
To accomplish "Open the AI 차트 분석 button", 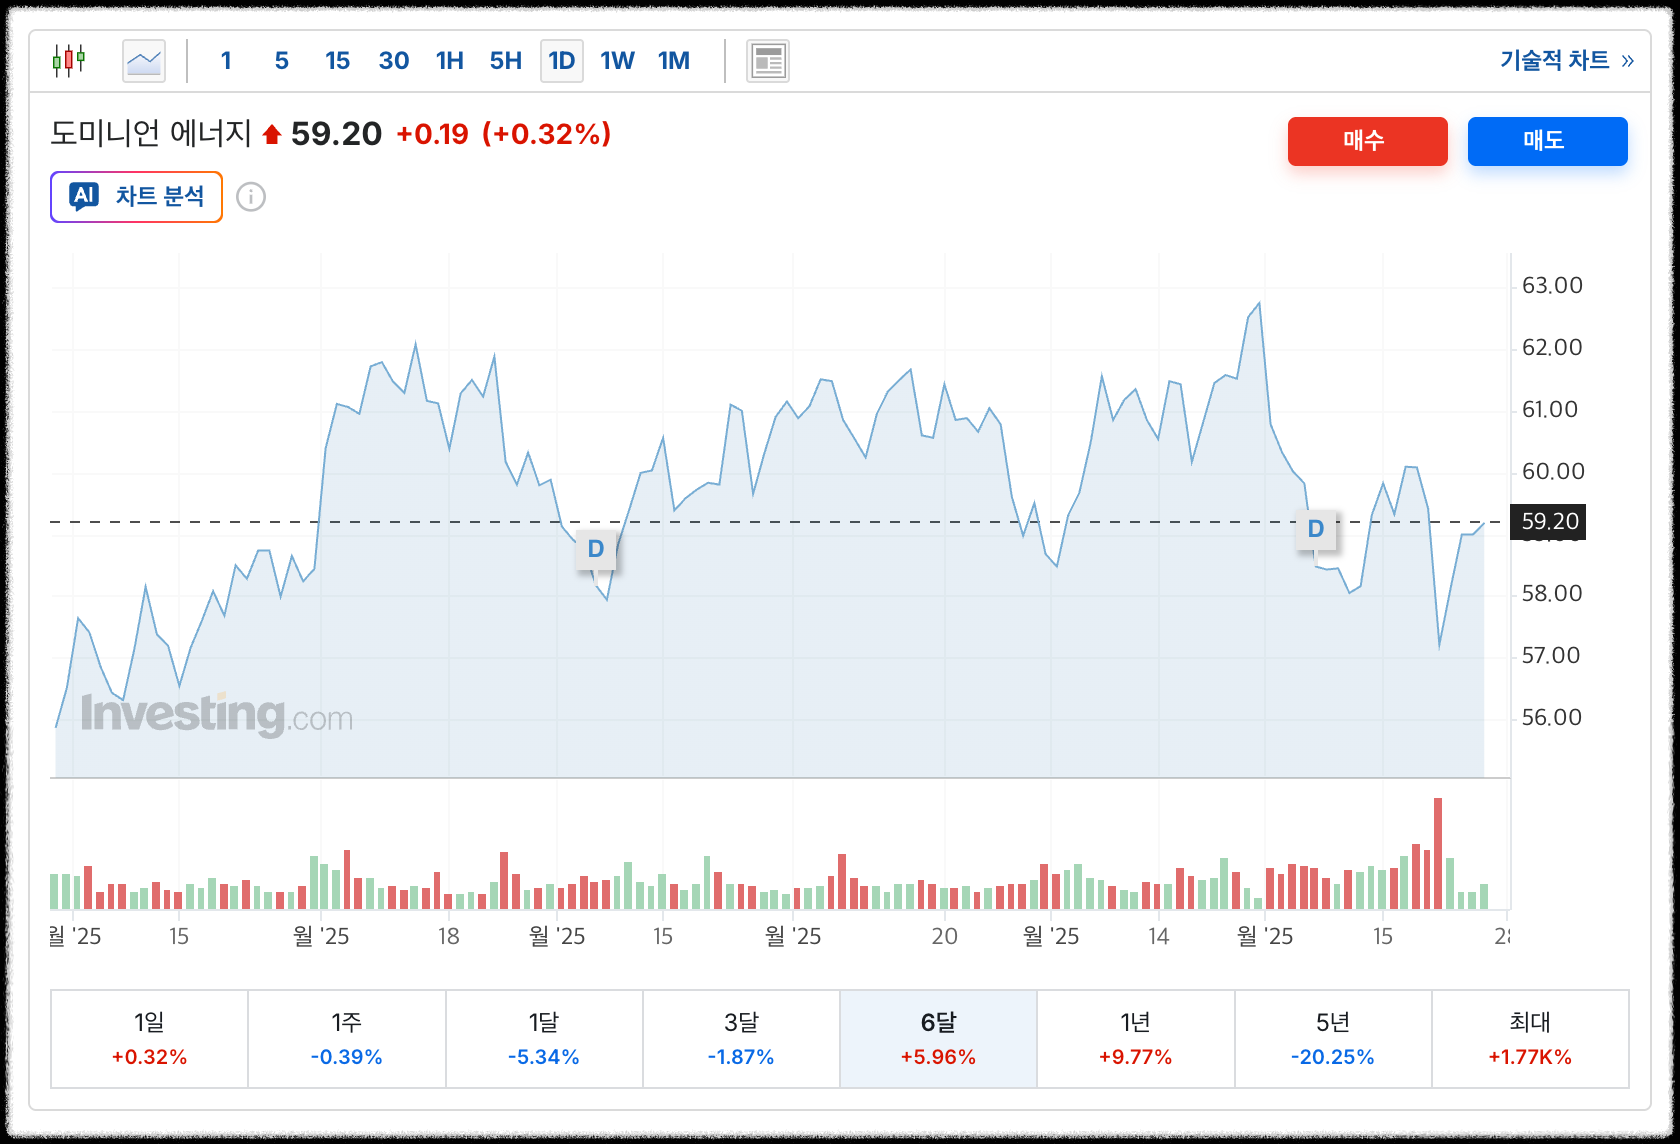I will tap(137, 197).
